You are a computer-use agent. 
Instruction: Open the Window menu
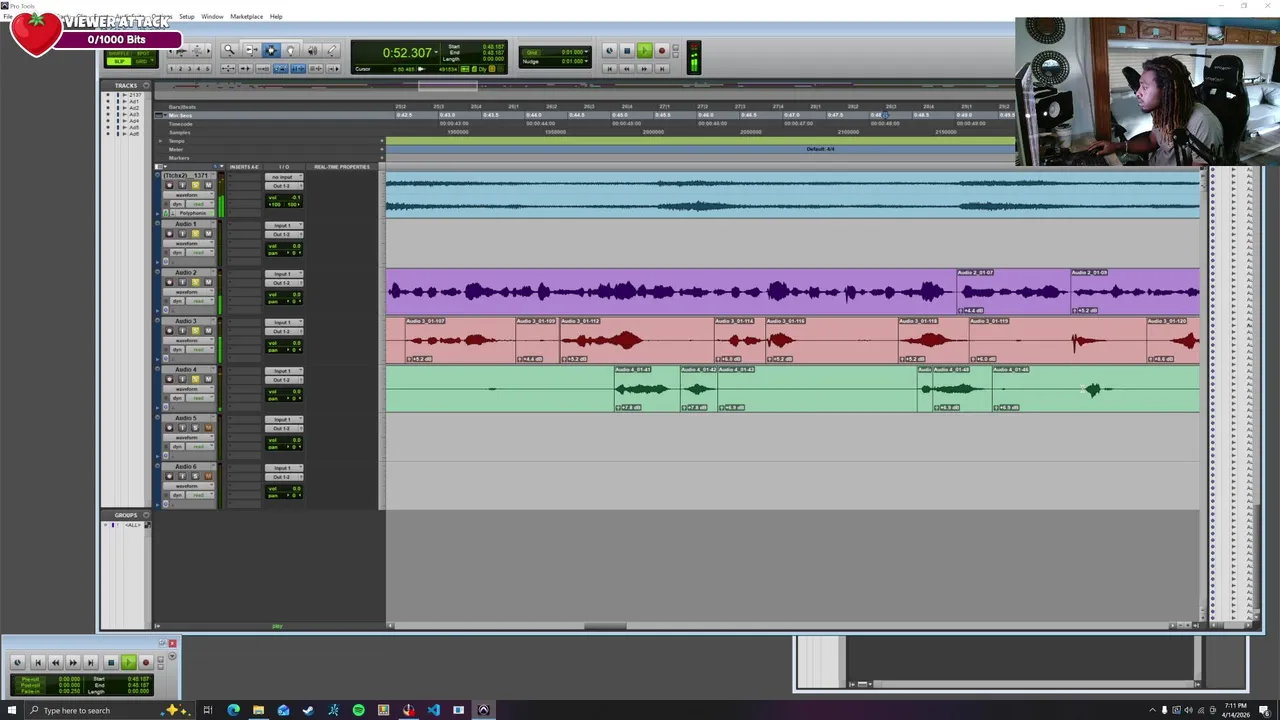pos(212,16)
